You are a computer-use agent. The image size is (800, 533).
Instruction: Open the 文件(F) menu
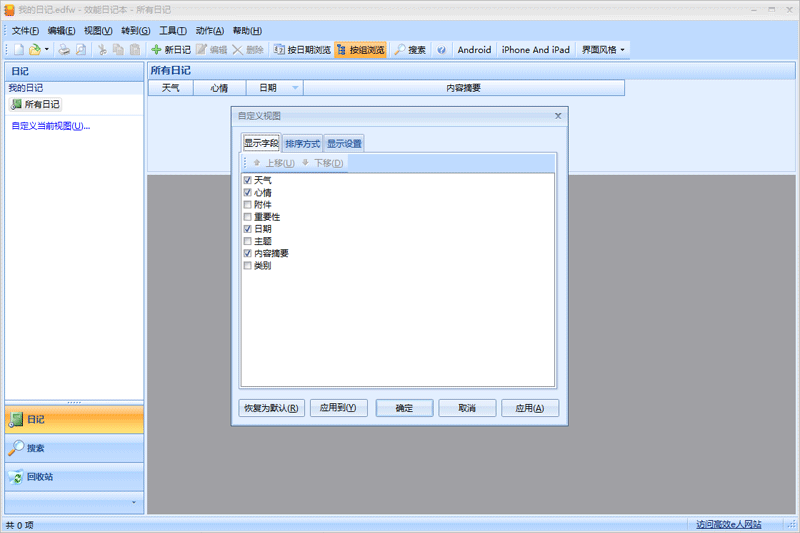[x=26, y=31]
